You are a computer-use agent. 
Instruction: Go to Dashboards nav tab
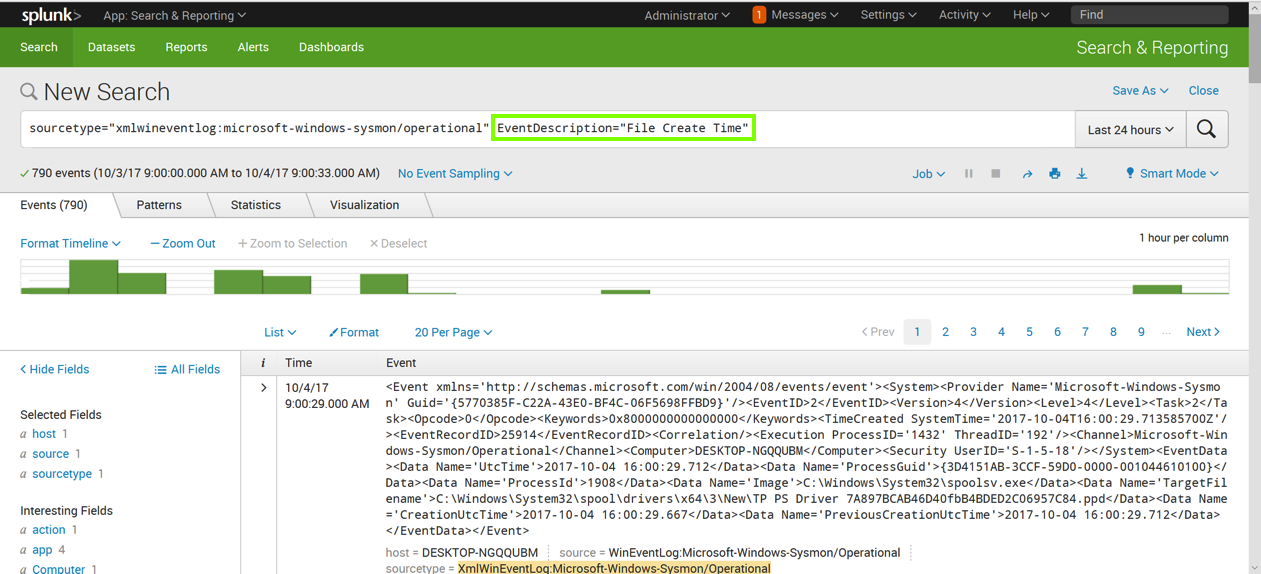[331, 47]
